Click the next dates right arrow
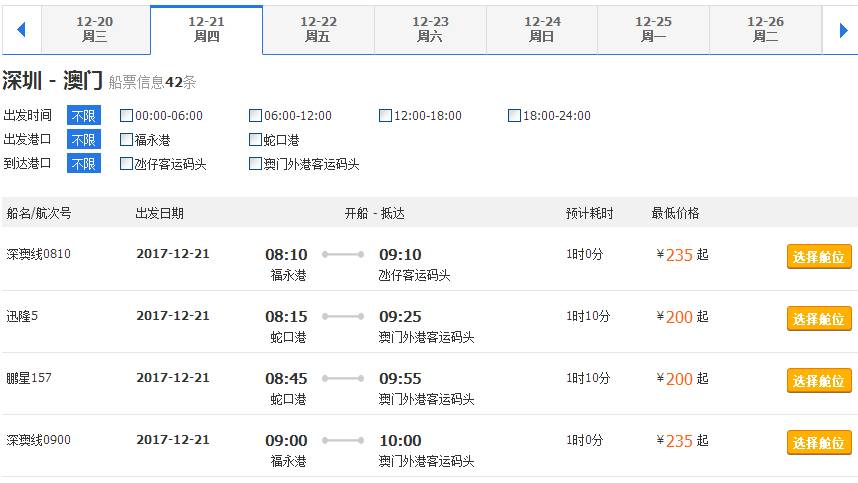 (x=843, y=30)
